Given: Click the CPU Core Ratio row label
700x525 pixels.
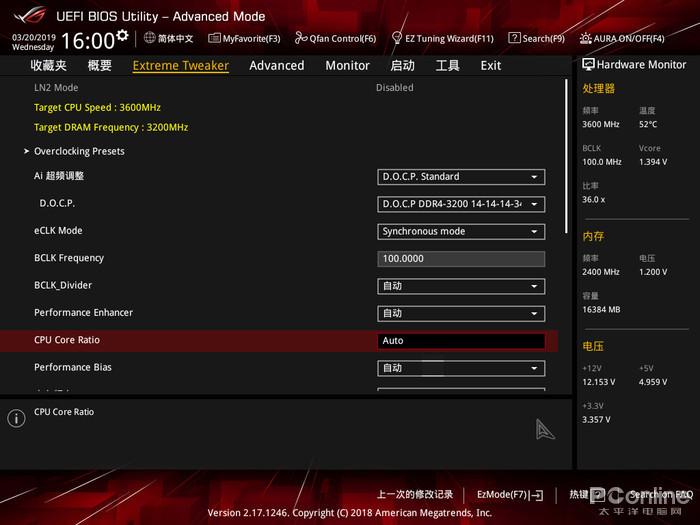Looking at the screenshot, I should click(67, 340).
